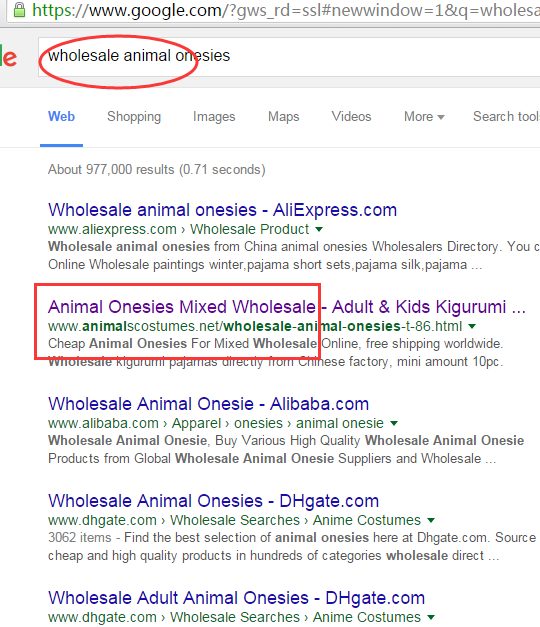Open Wholesale Animal Onesies DHgate.com link

point(213,501)
